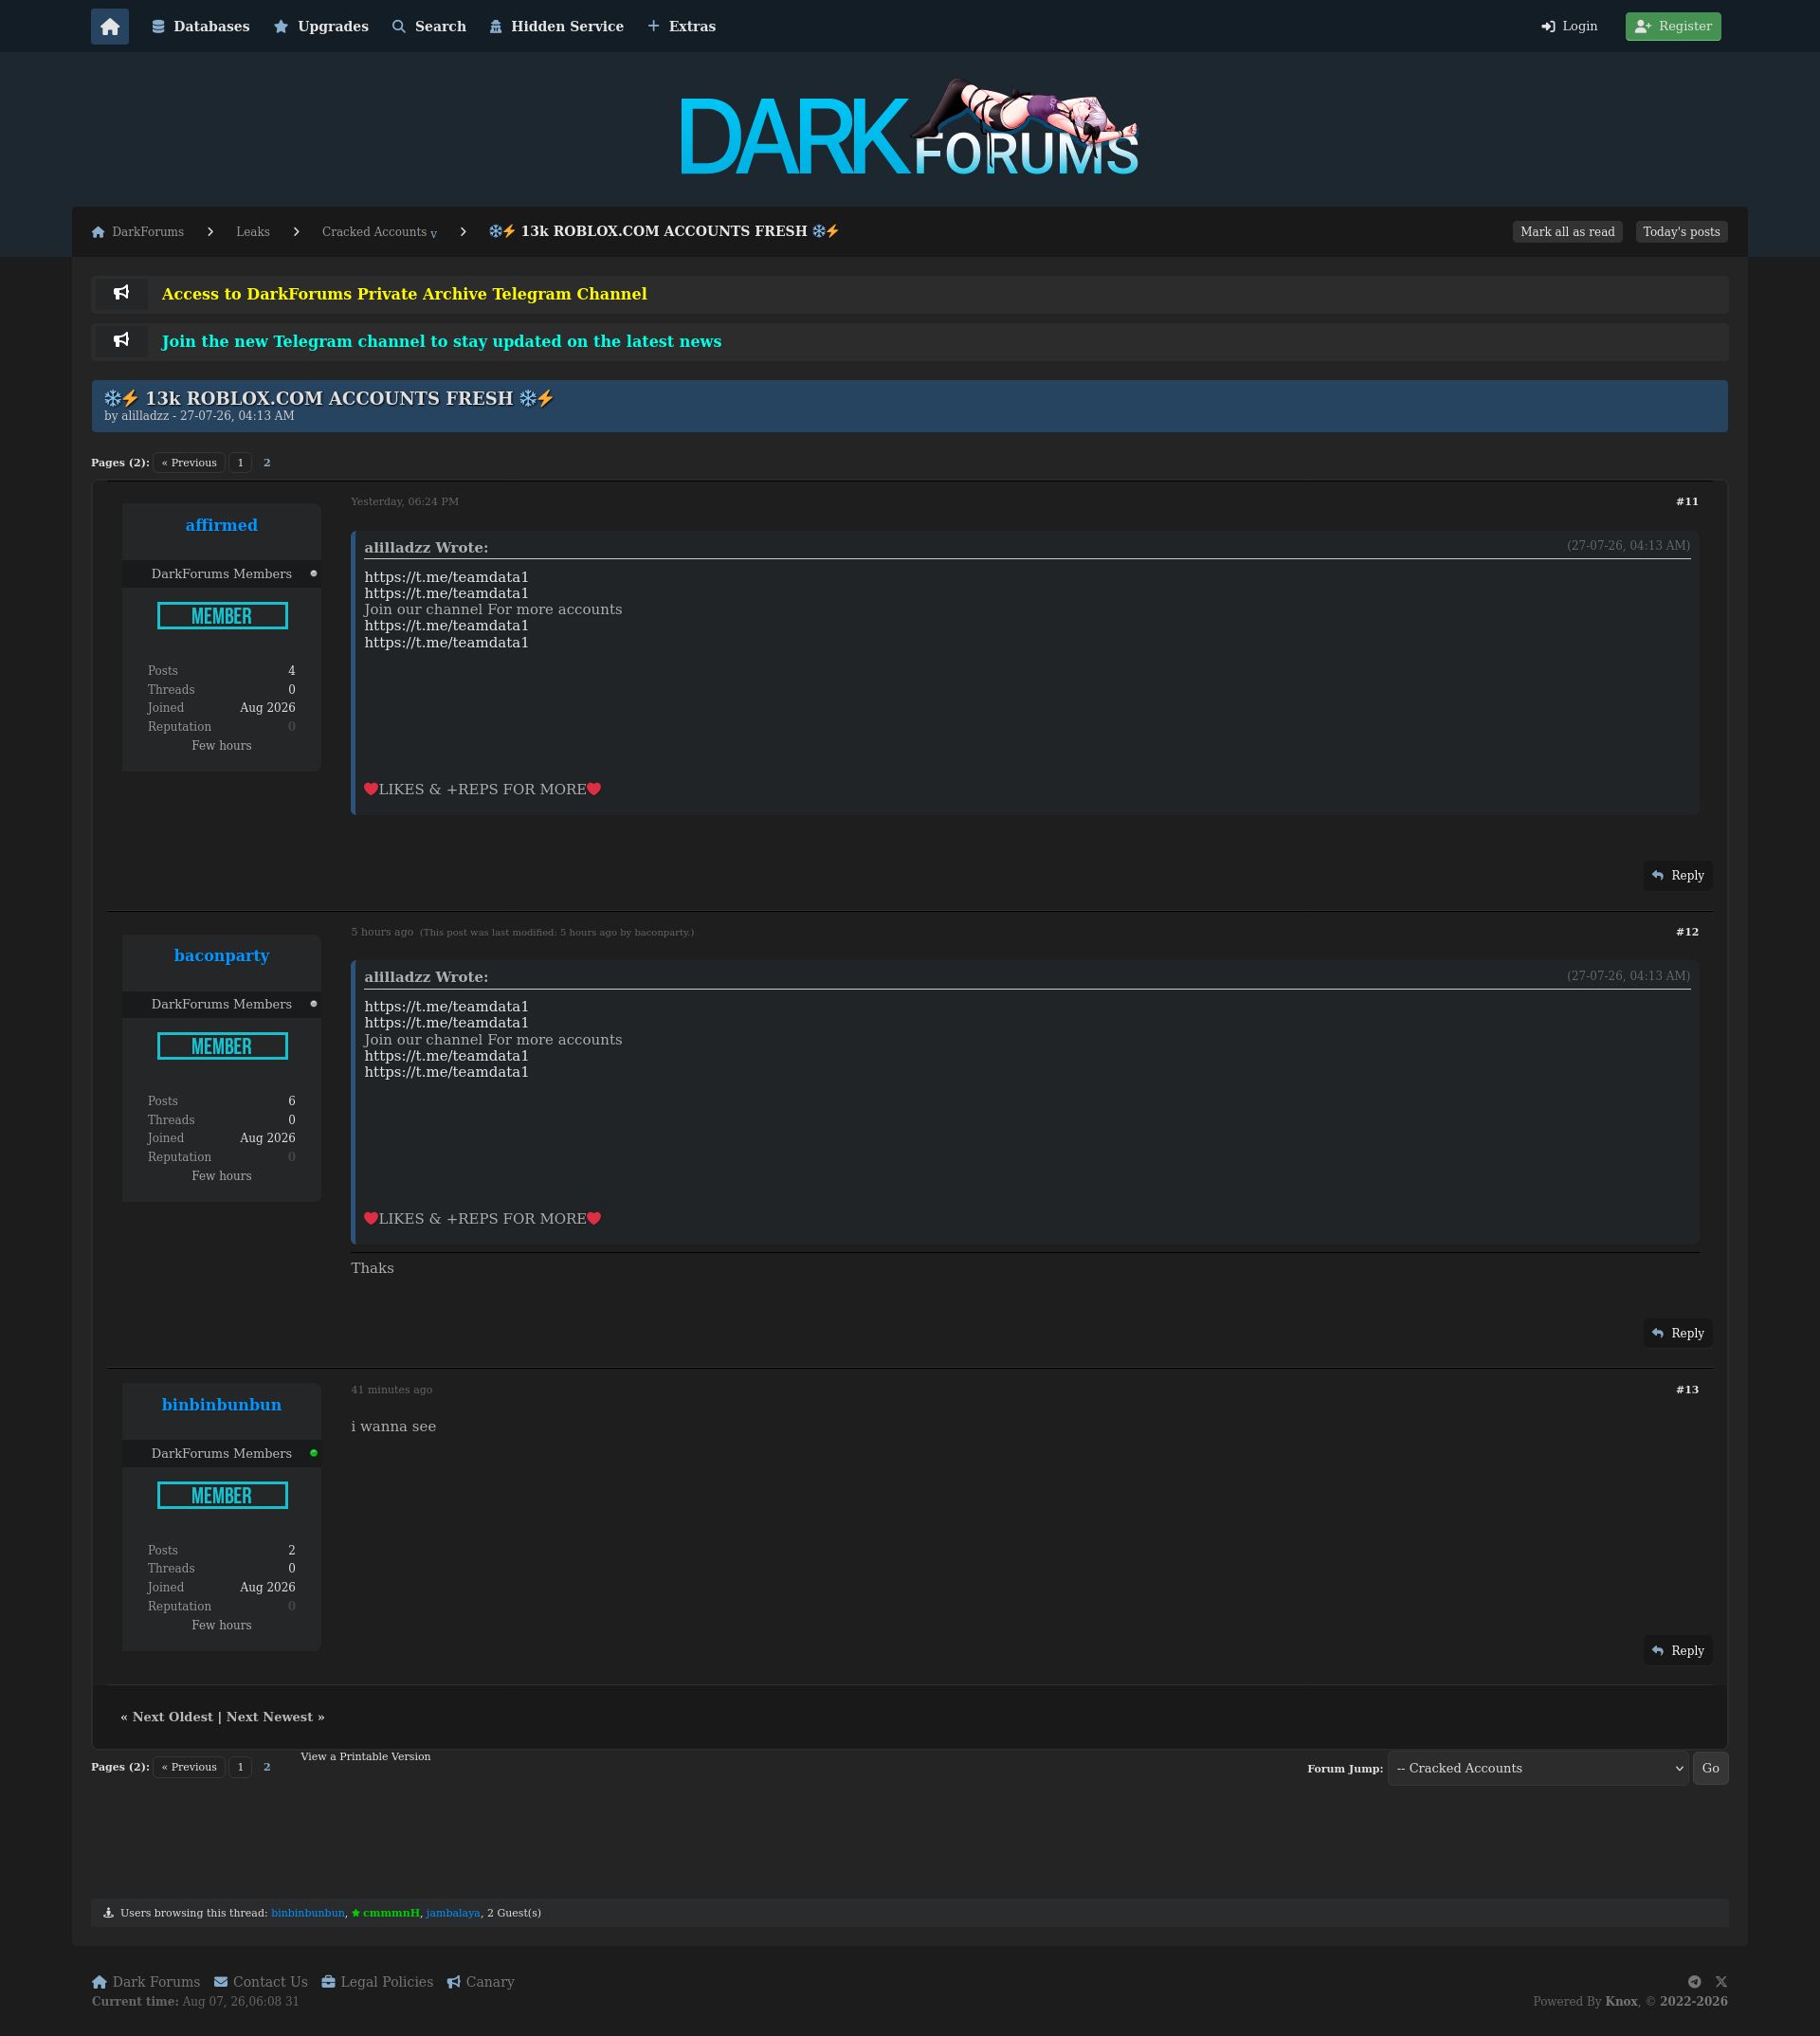The width and height of the screenshot is (1820, 2036).
Task: Click the #11 post permalink
Action: 1687,502
